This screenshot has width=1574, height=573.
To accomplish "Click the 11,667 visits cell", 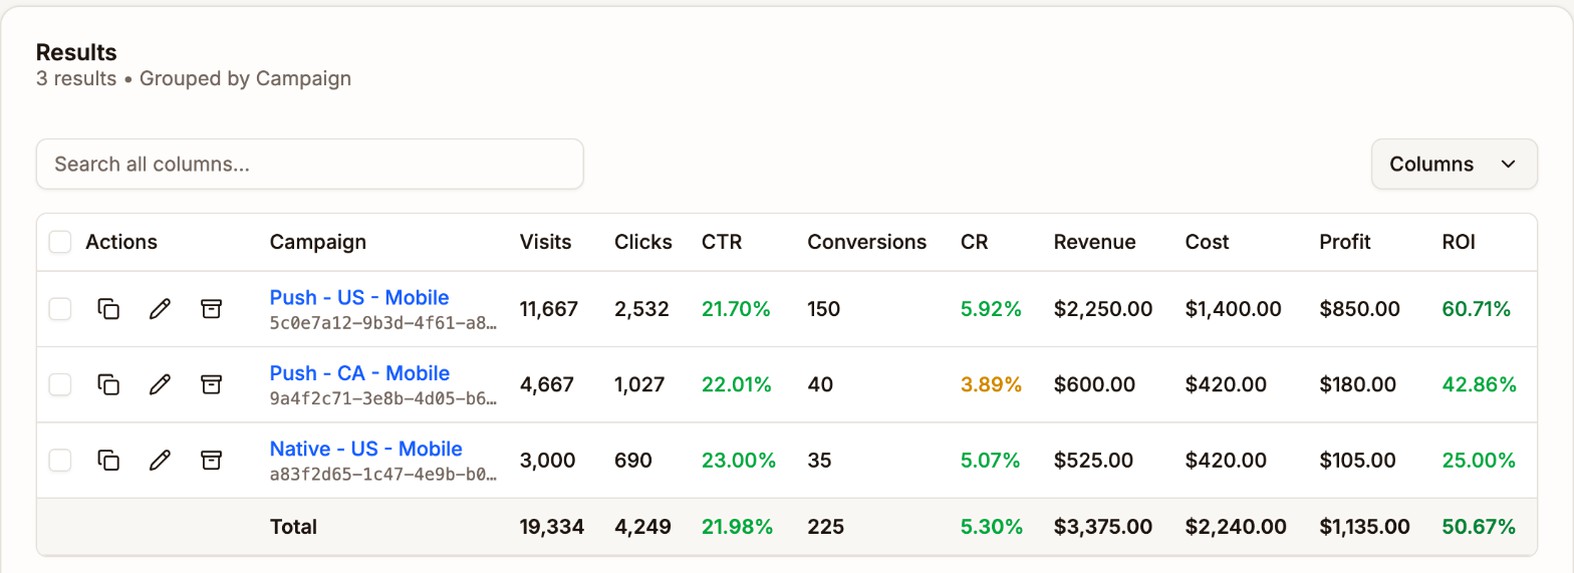I will pyautogui.click(x=549, y=309).
